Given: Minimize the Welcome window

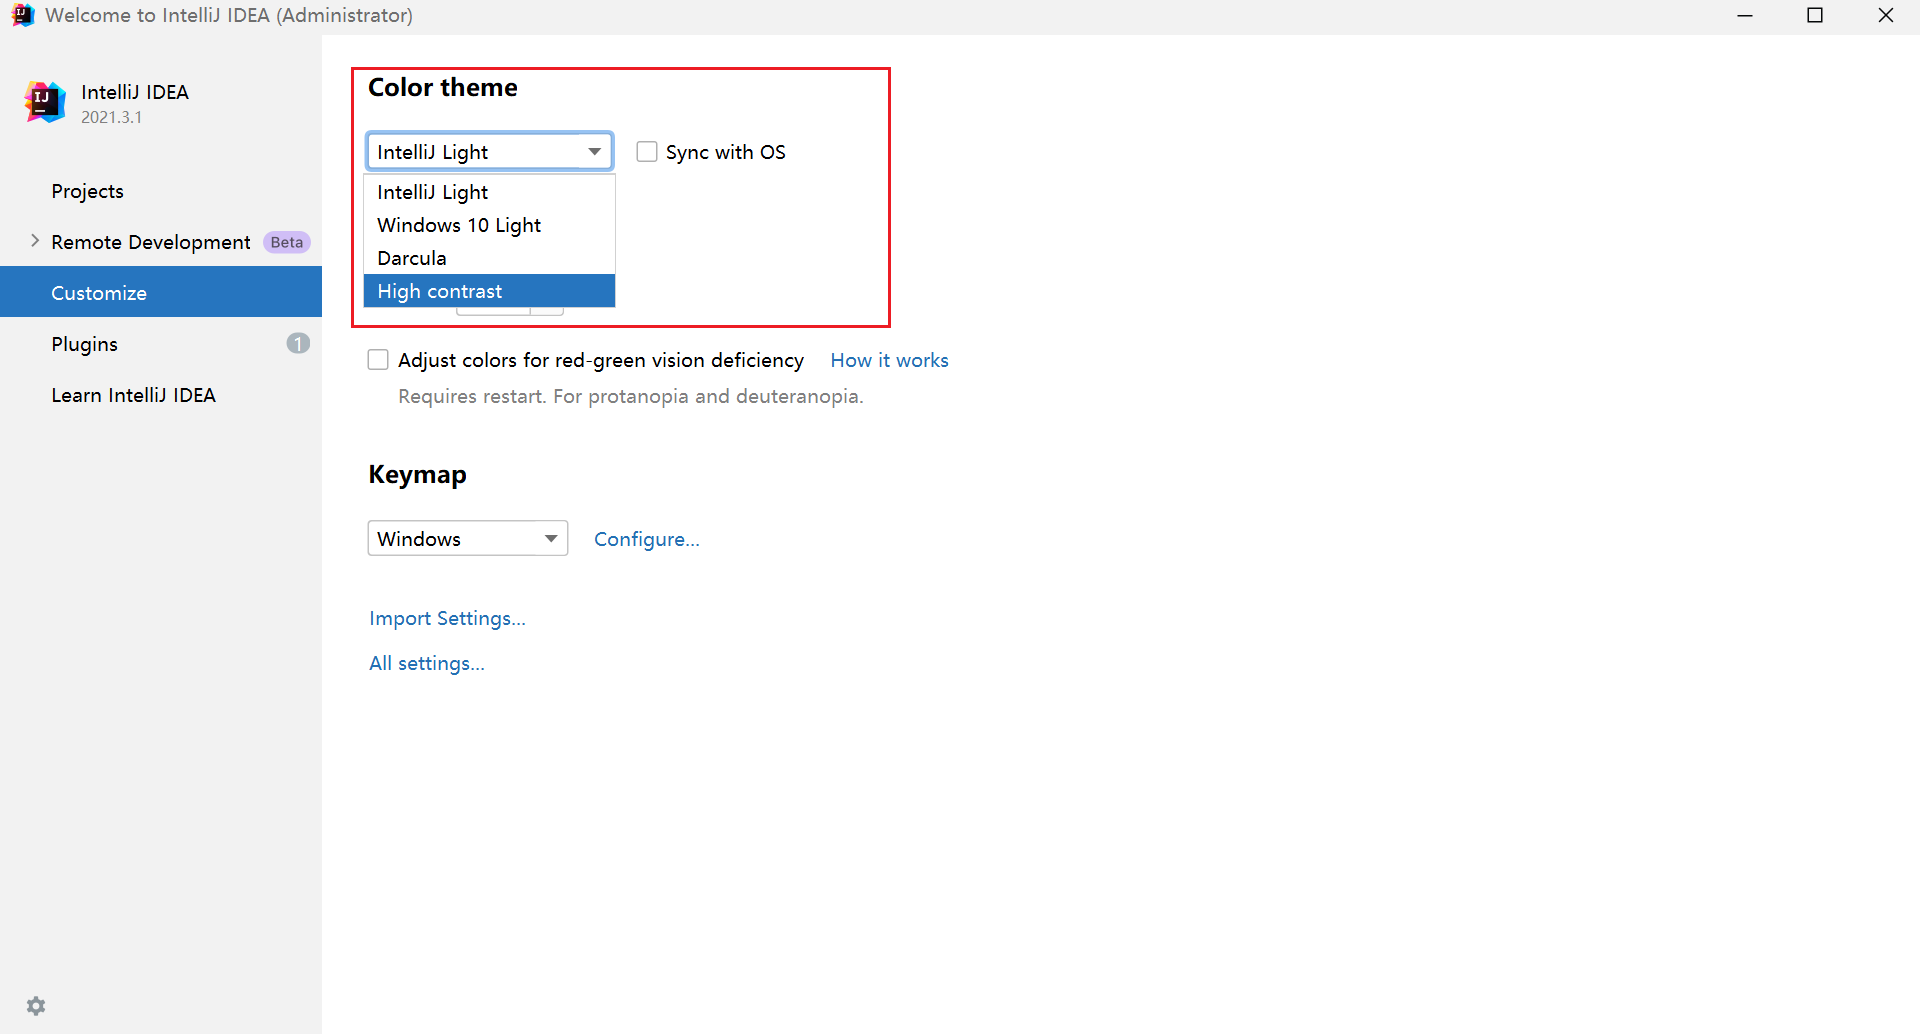Looking at the screenshot, I should 1745,15.
